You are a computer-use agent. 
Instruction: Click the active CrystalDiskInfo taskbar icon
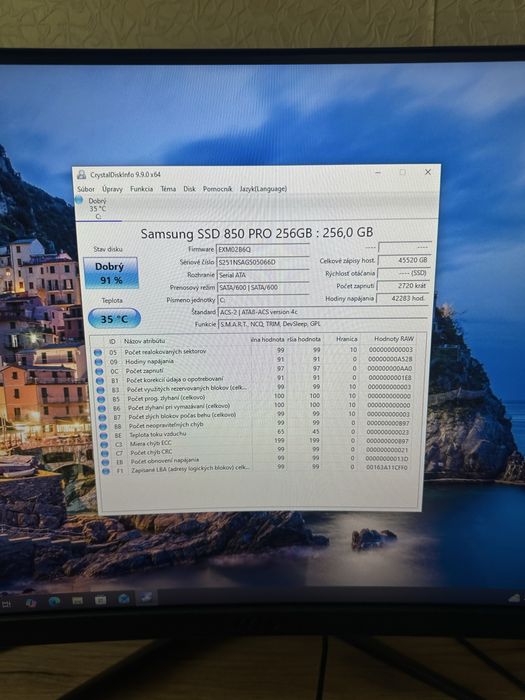click(147, 598)
